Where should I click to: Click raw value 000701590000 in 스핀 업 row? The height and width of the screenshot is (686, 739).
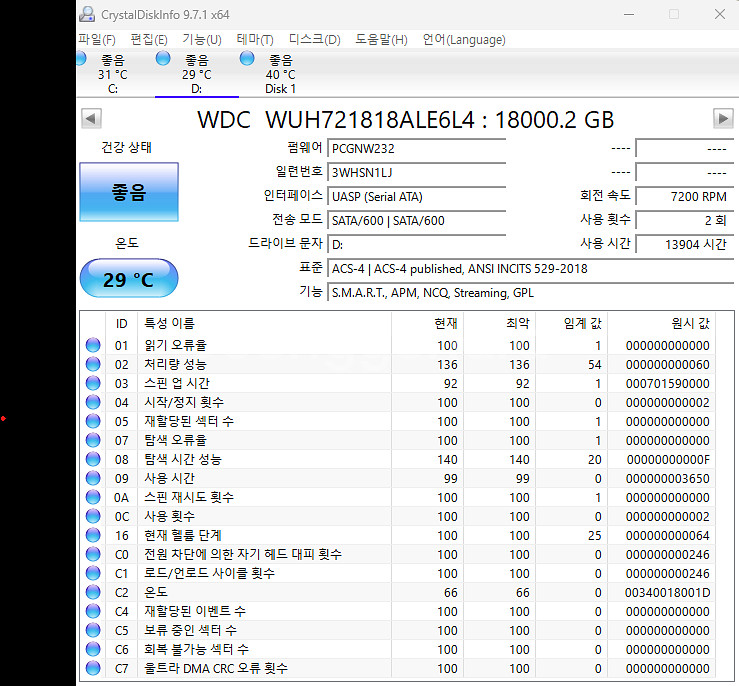coord(667,384)
